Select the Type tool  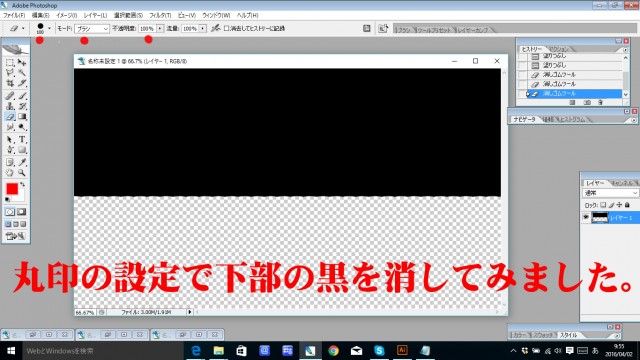point(22,140)
